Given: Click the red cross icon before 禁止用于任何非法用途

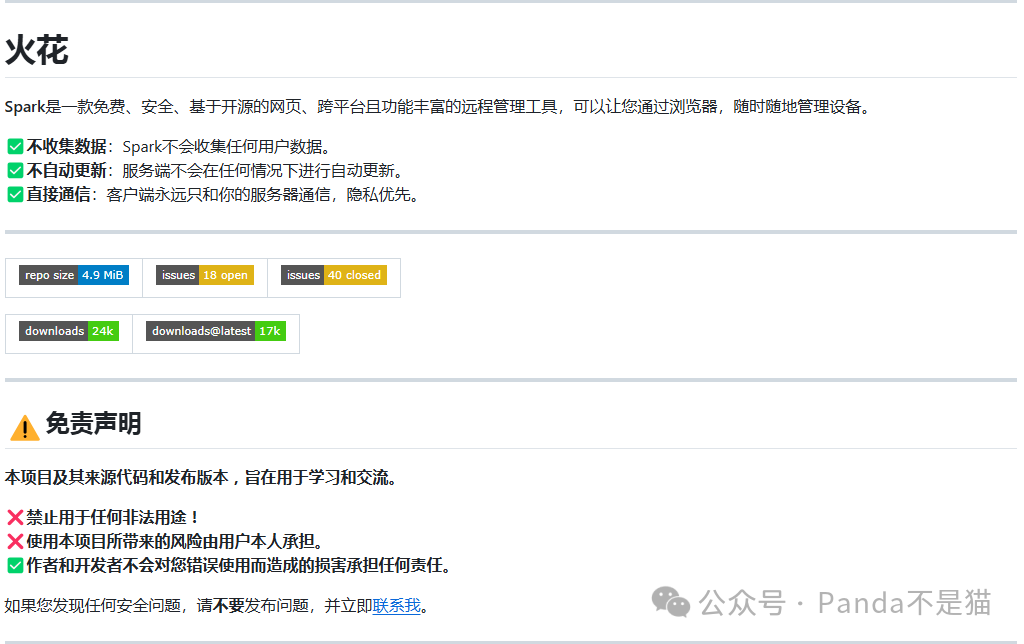Looking at the screenshot, I should [x=15, y=518].
